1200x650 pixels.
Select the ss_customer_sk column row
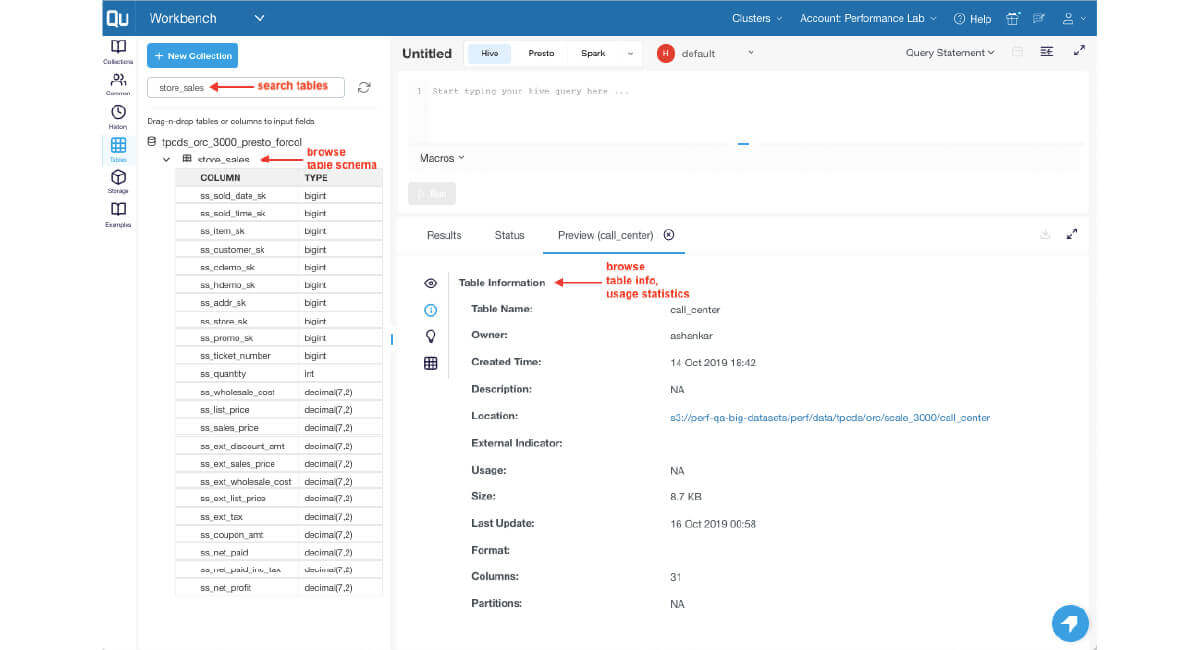pos(278,249)
